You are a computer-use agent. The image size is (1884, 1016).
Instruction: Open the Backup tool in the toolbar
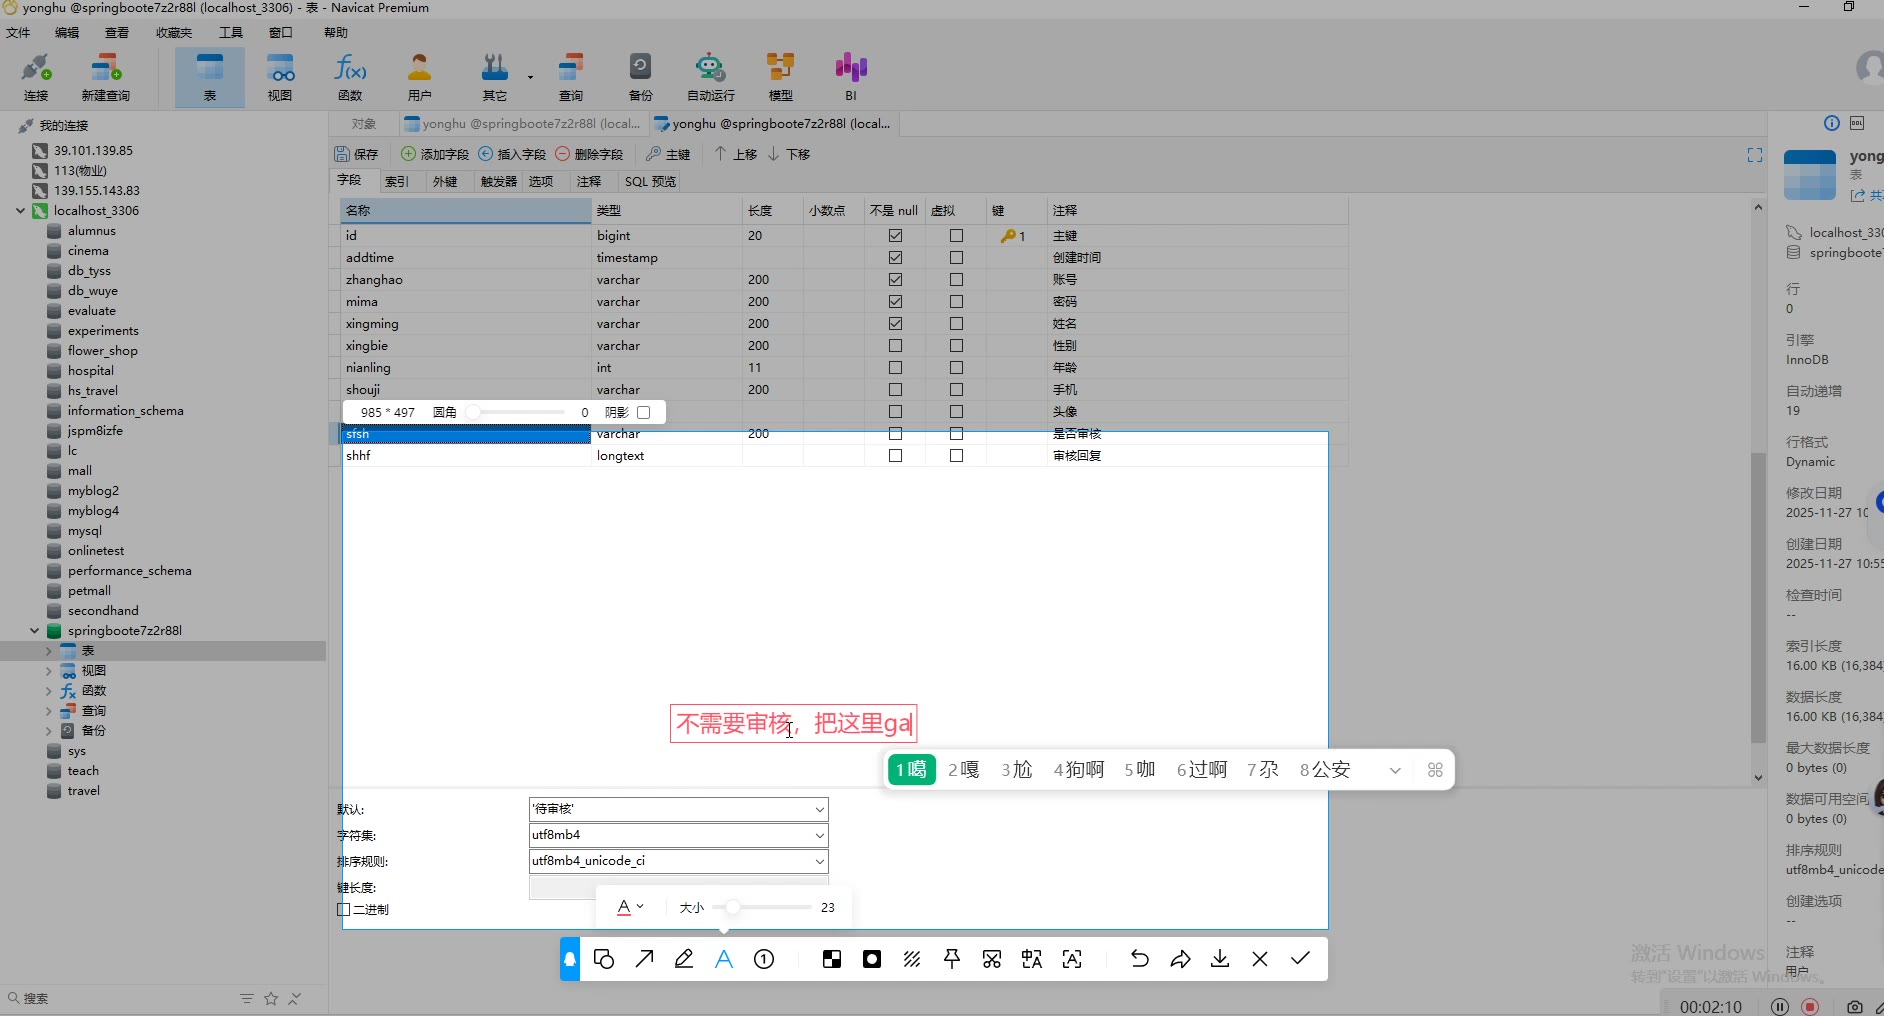point(640,77)
